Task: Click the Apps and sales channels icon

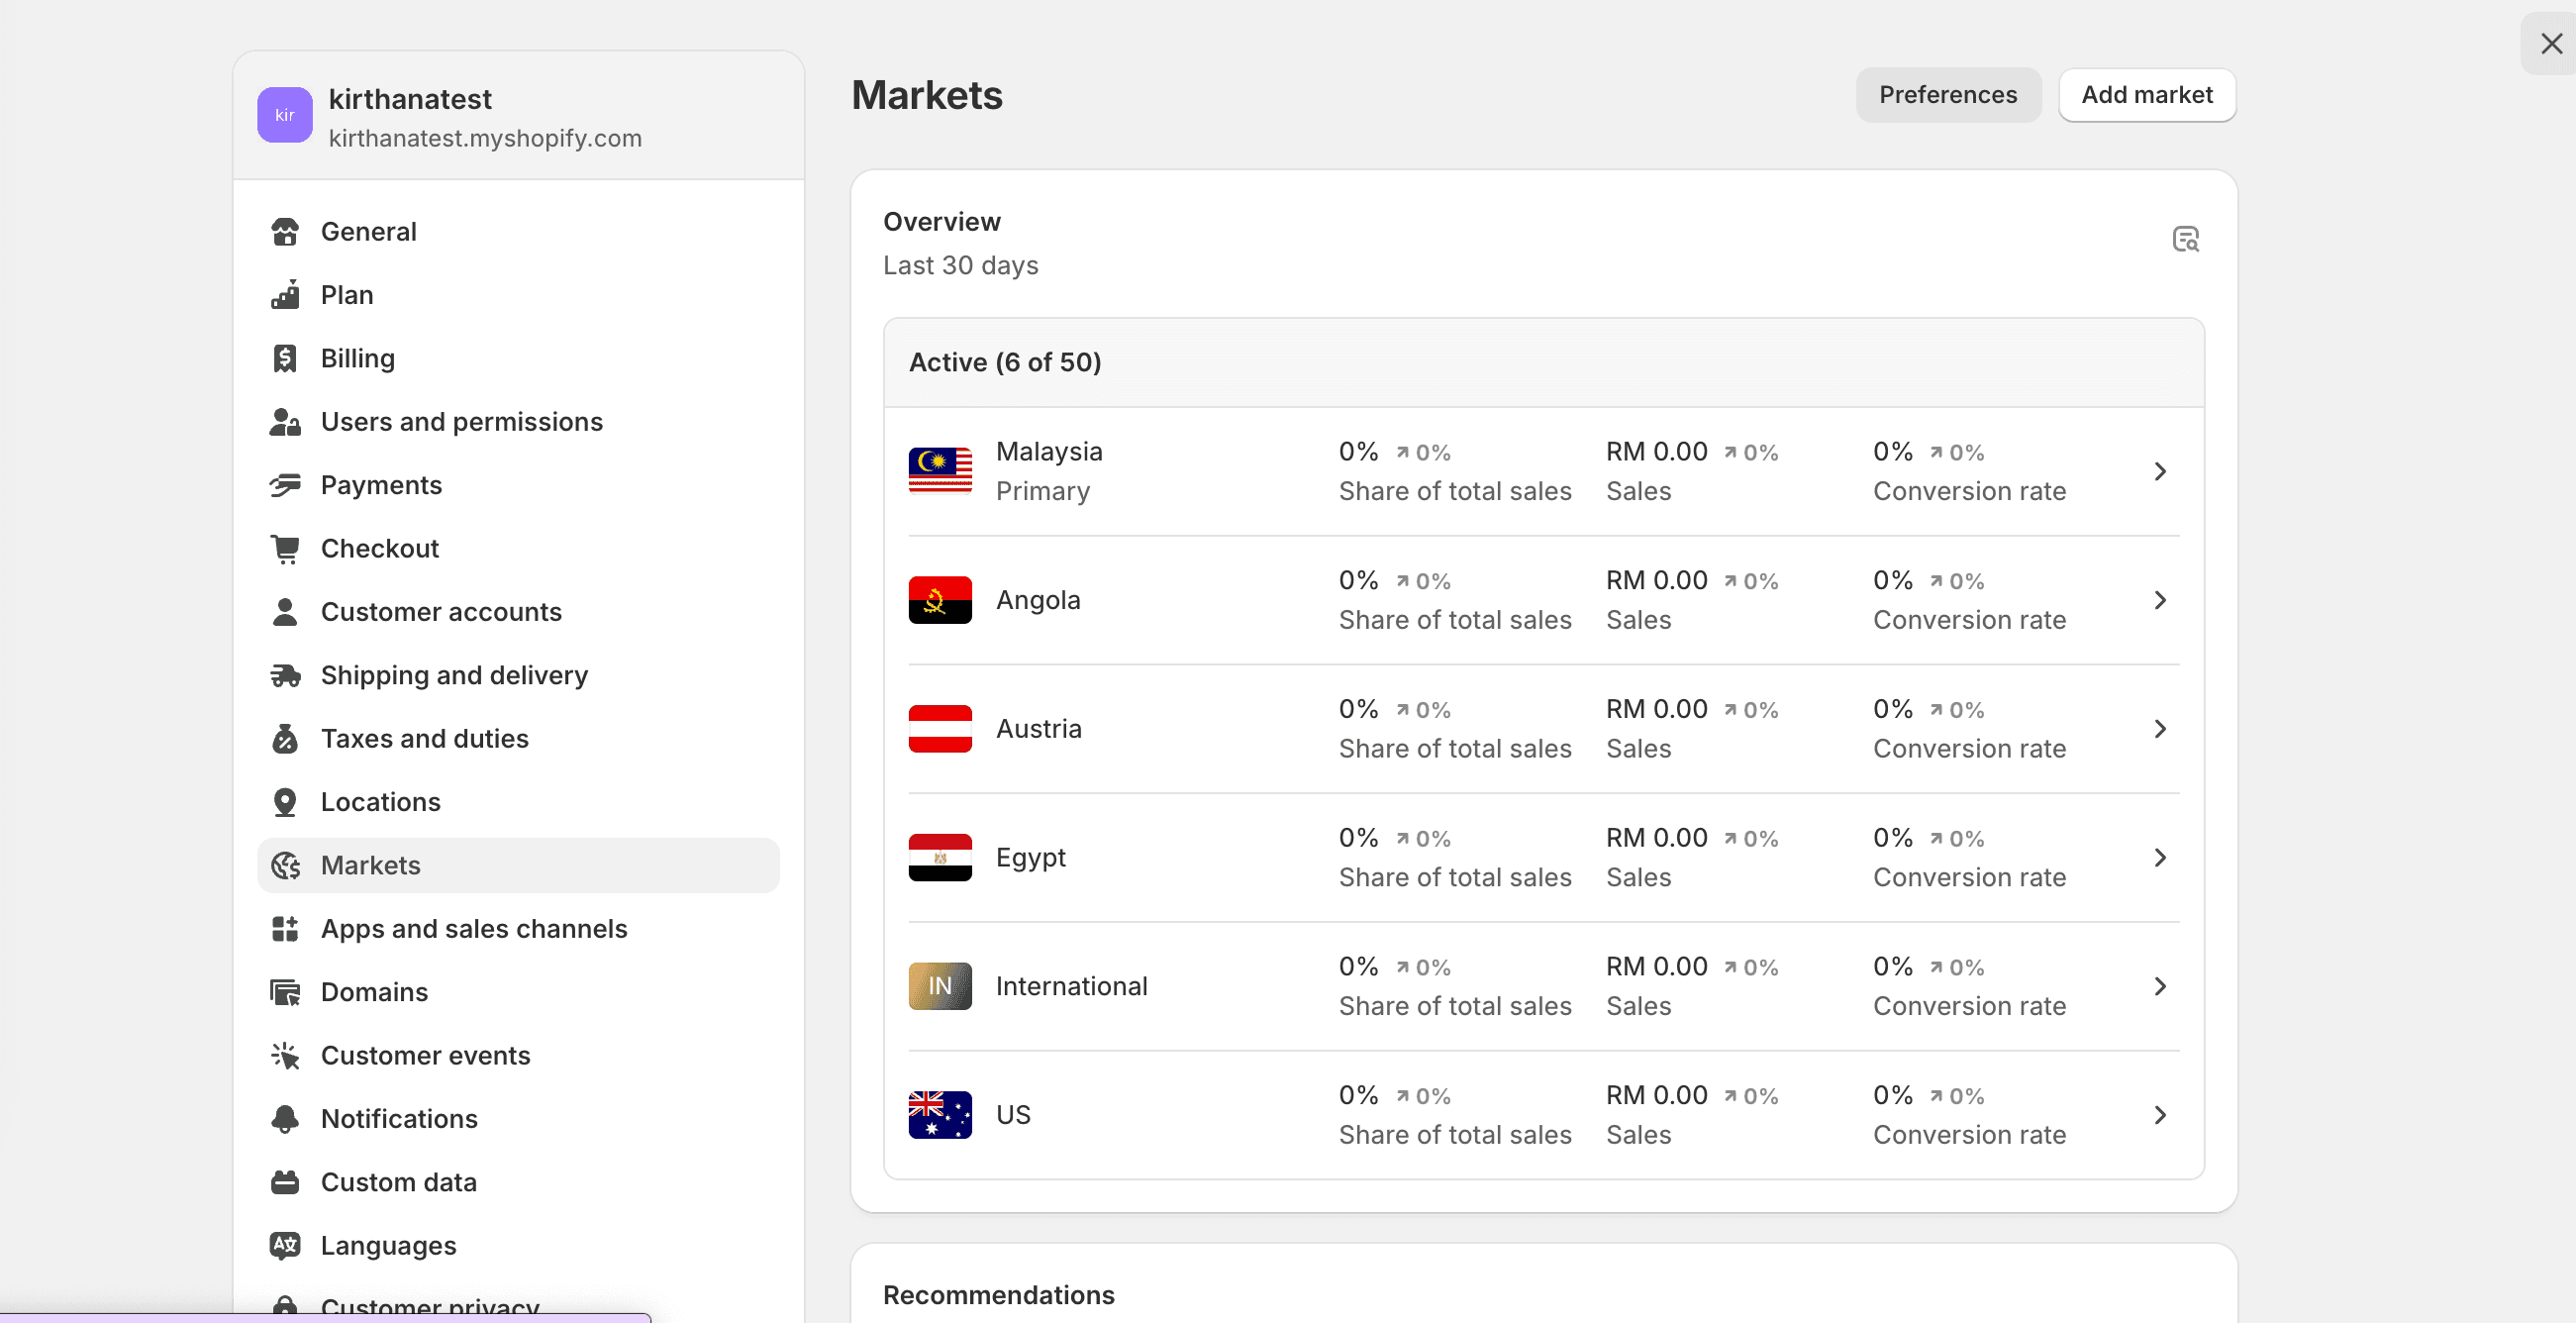Action: tap(285, 929)
